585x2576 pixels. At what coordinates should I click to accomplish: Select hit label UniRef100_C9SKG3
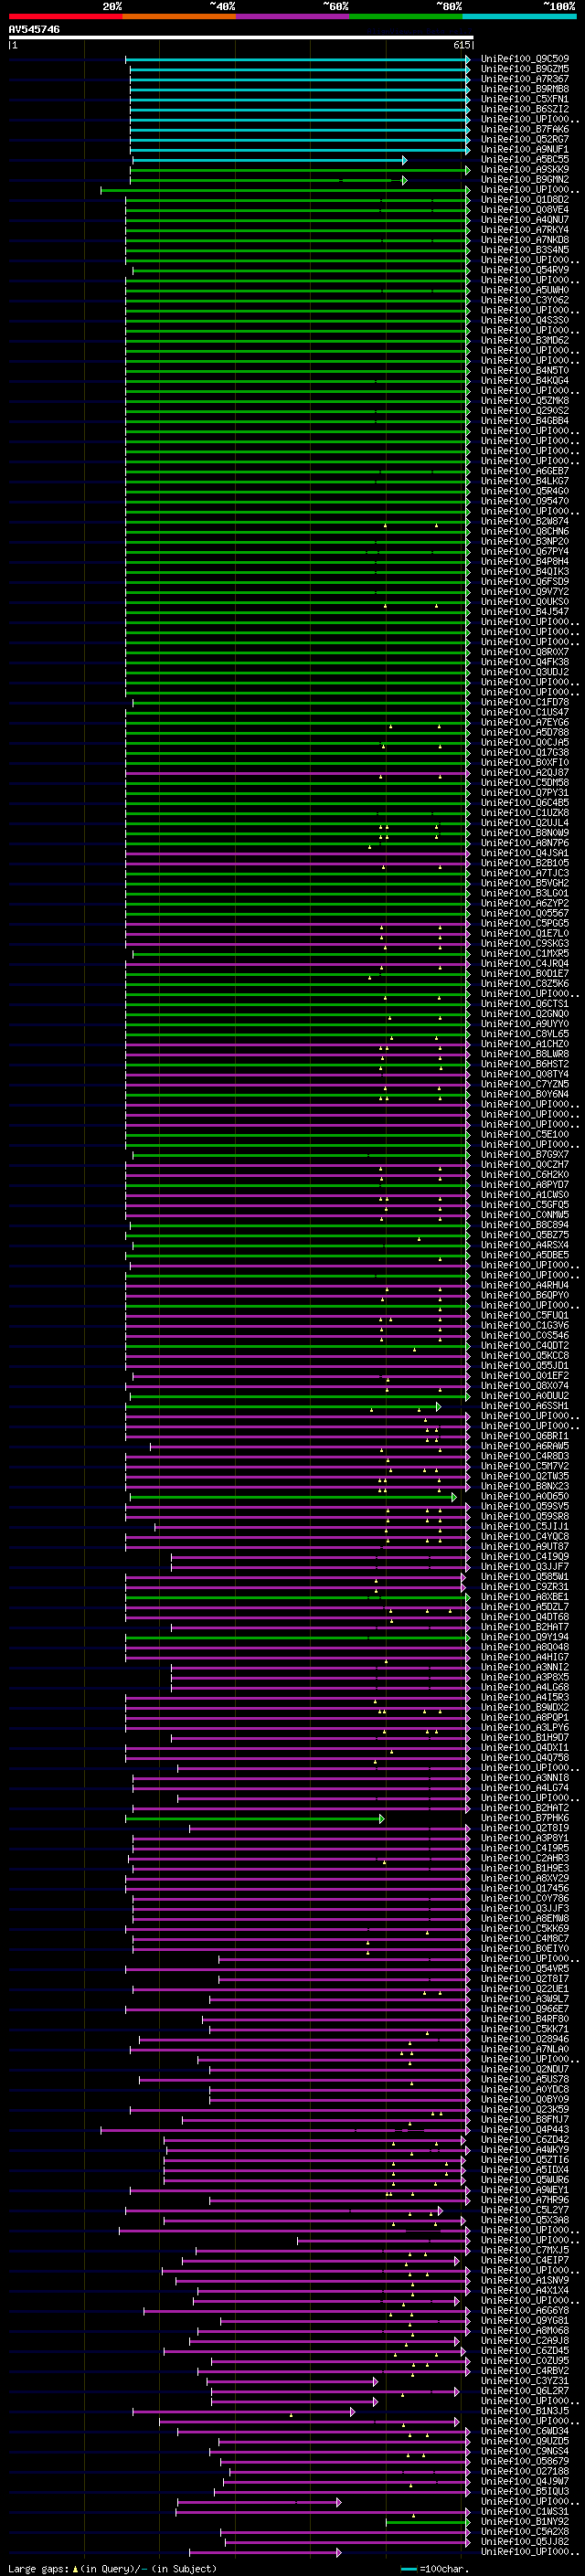tap(525, 944)
